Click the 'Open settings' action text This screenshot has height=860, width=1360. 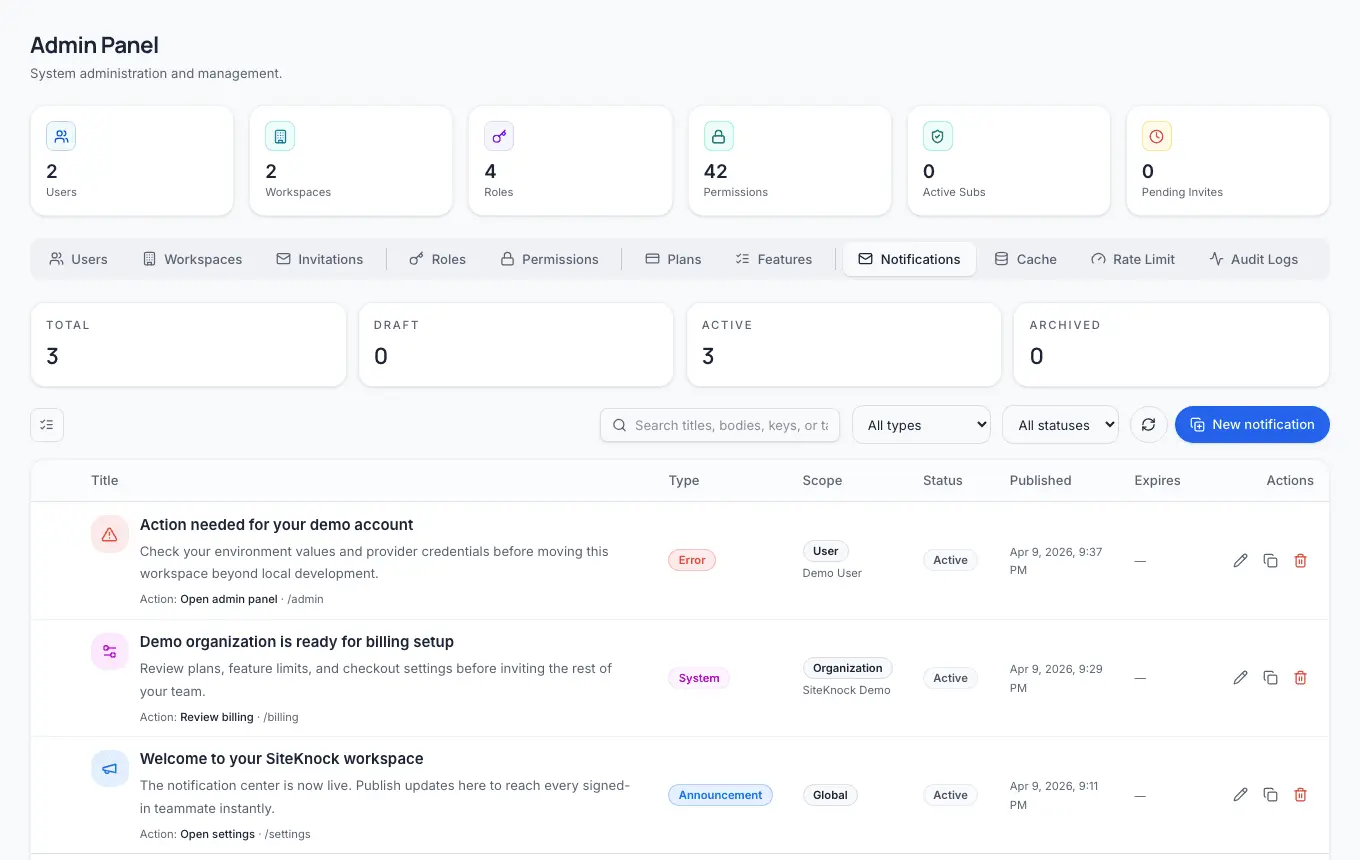point(217,834)
